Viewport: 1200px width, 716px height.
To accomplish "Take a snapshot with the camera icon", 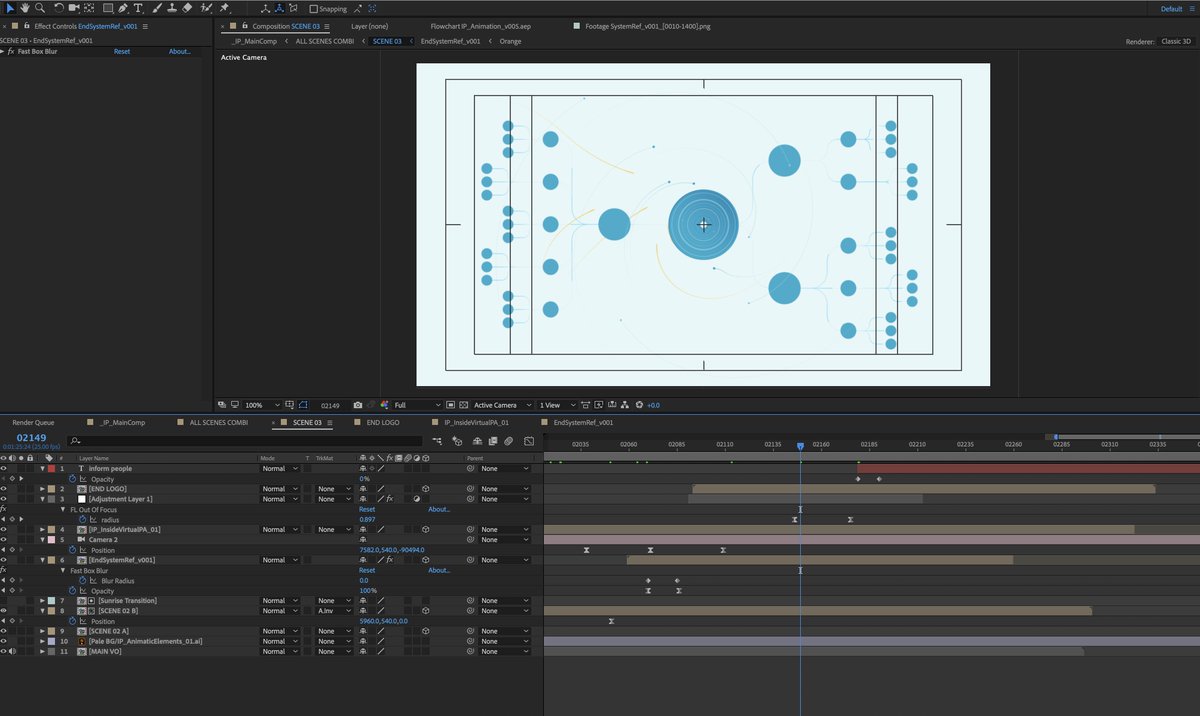I will tap(358, 405).
